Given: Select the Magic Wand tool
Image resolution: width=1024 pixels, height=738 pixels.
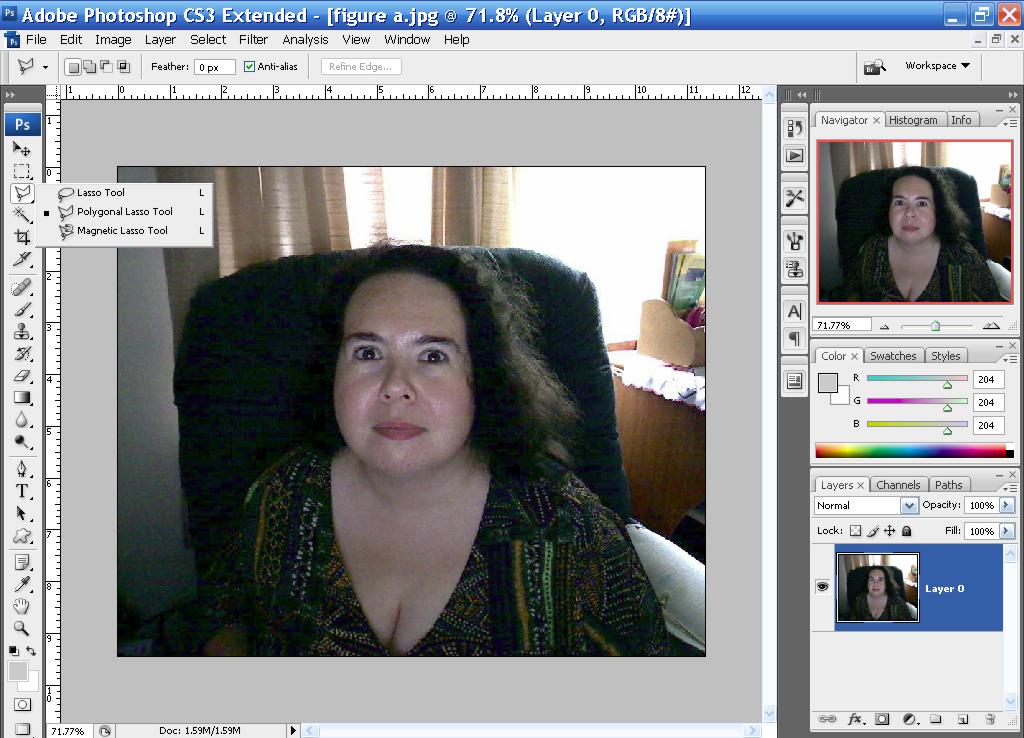Looking at the screenshot, I should [22, 215].
